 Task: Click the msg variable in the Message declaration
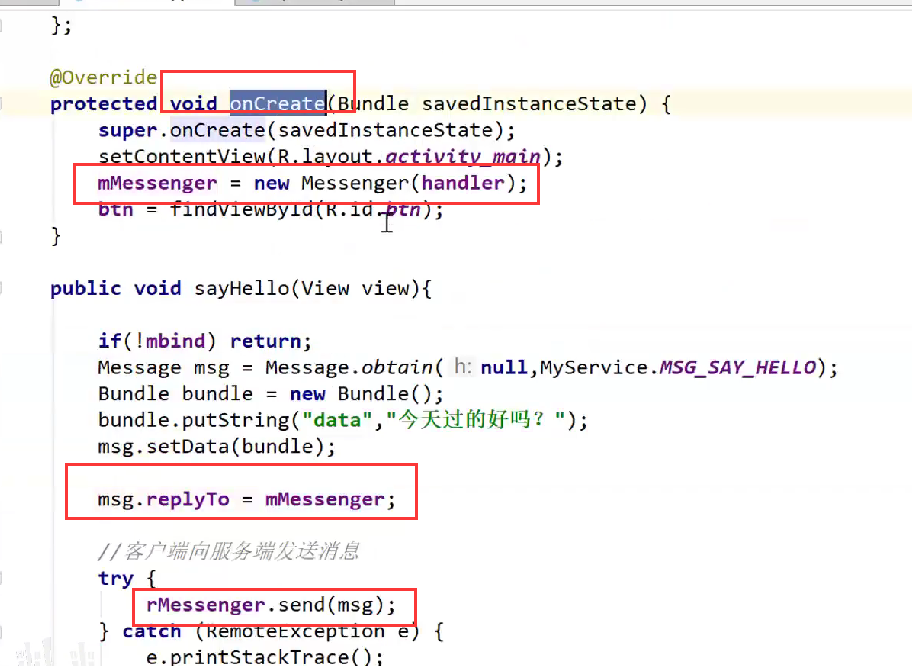(212, 368)
